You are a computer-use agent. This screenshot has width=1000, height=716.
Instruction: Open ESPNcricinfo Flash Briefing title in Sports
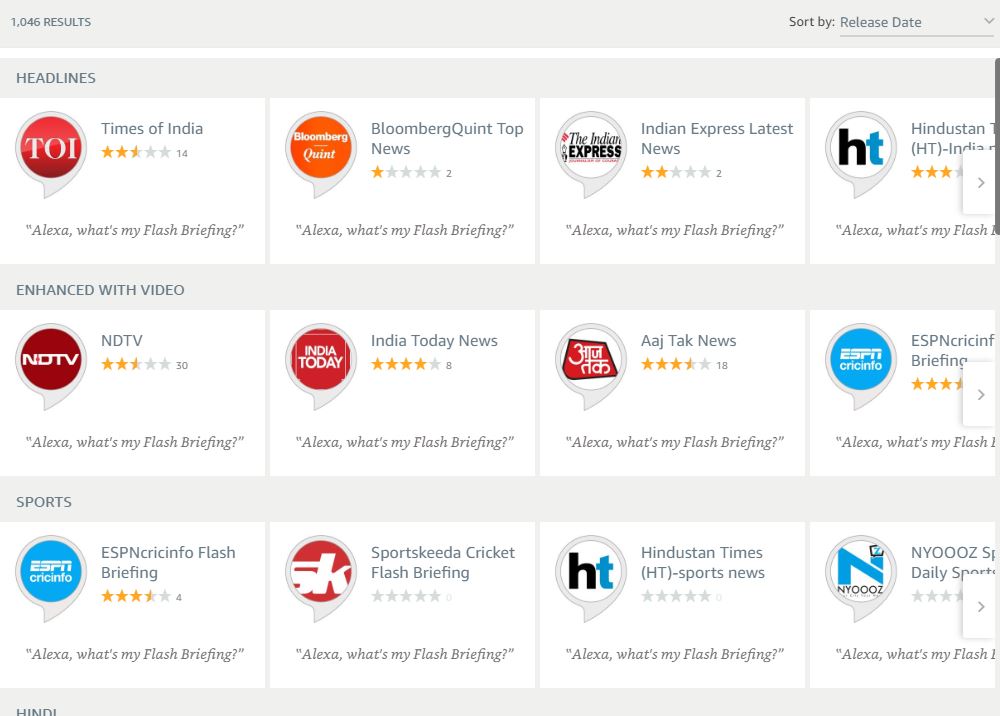point(168,562)
